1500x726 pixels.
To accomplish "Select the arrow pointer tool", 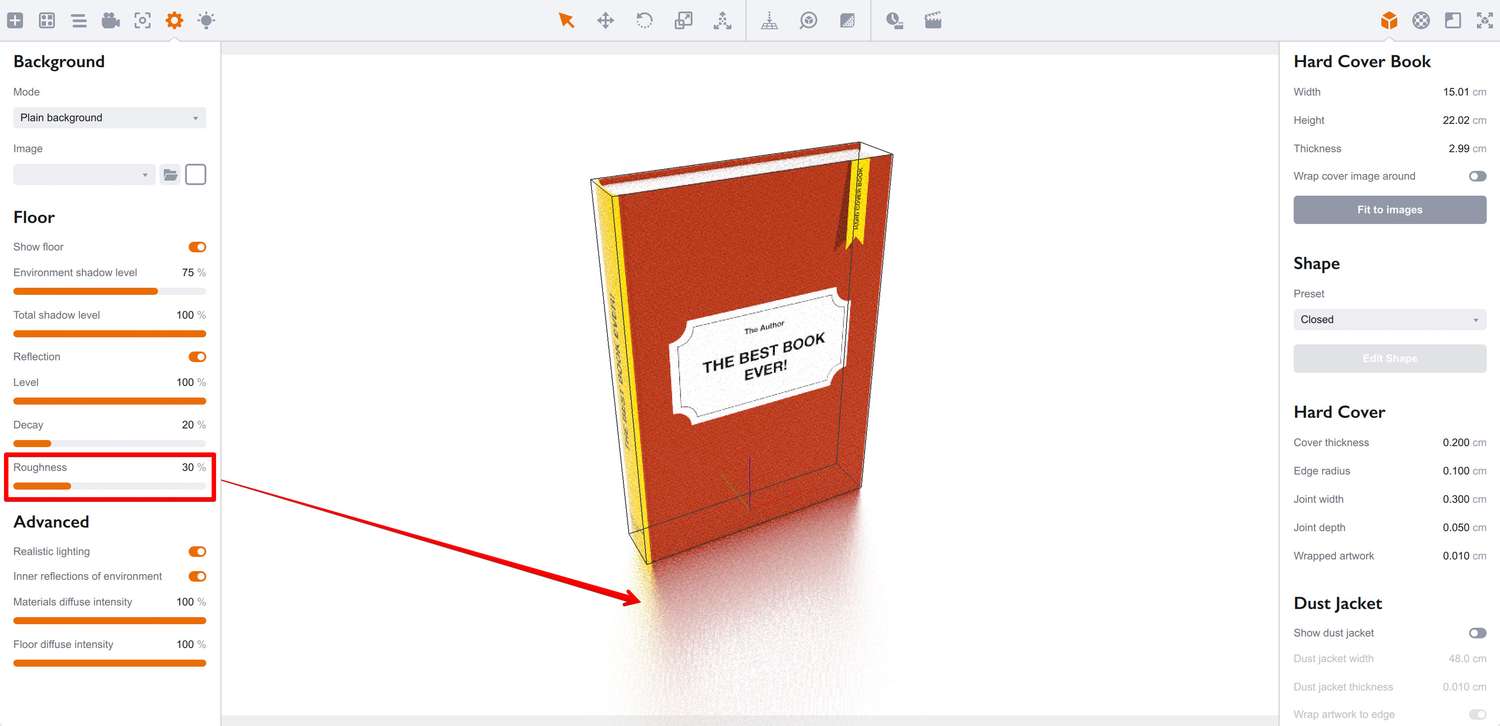I will [567, 20].
